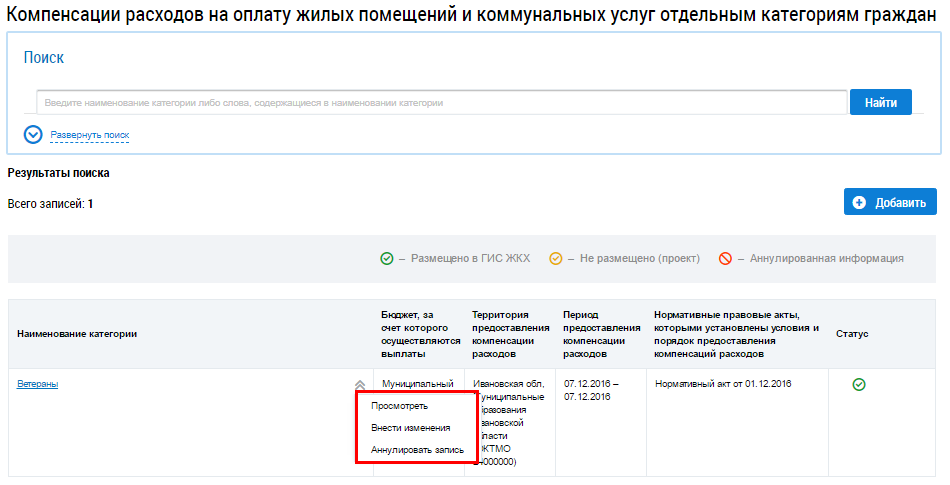This screenshot has height=485, width=950.
Task: Open the Ветераны category link
Action: point(37,384)
